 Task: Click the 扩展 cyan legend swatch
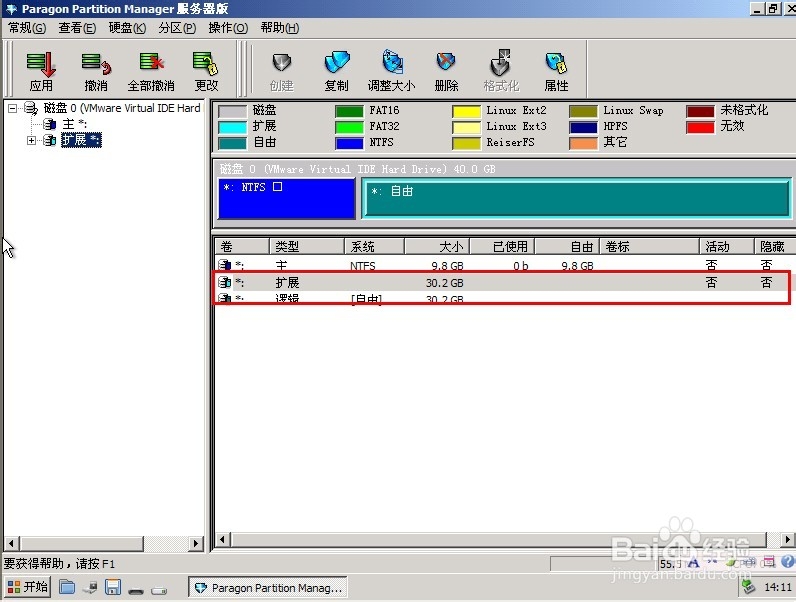pyautogui.click(x=233, y=127)
